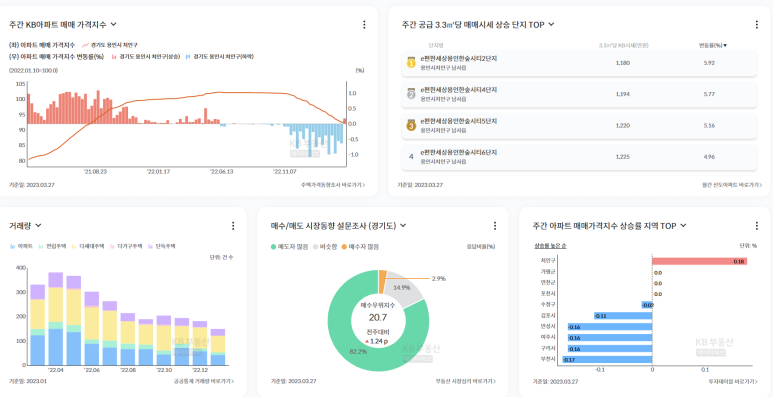Viewport: 773px width, 397px height.
Task: Toggle 비슷함 legend item
Action: pyautogui.click(x=325, y=247)
